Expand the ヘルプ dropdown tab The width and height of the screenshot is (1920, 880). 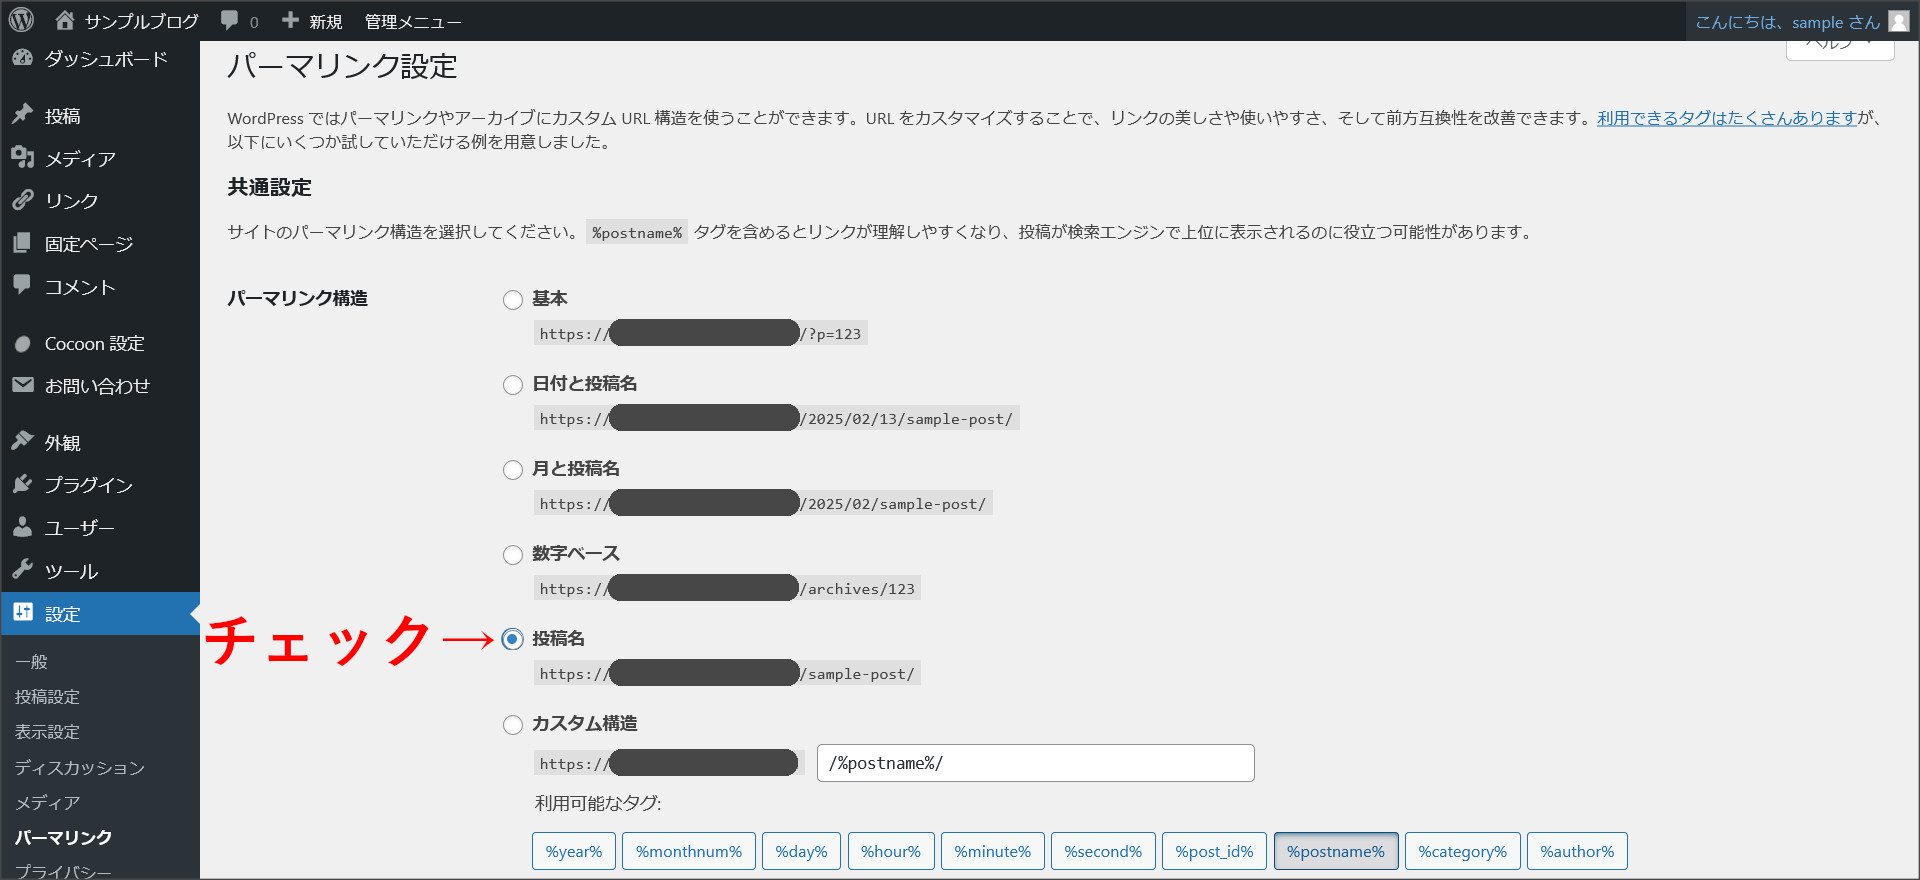(1839, 47)
